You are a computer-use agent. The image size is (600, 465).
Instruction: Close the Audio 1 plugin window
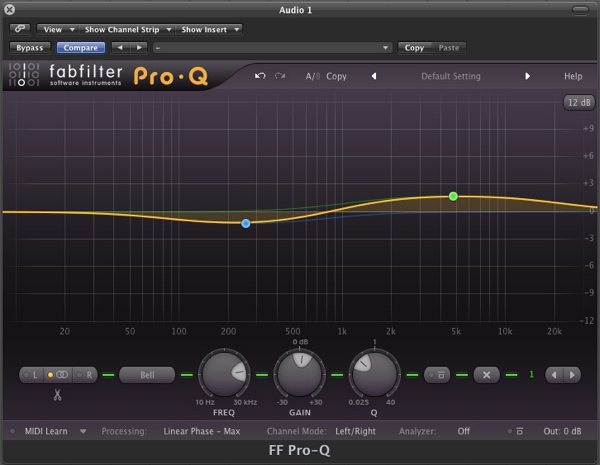(x=10, y=9)
